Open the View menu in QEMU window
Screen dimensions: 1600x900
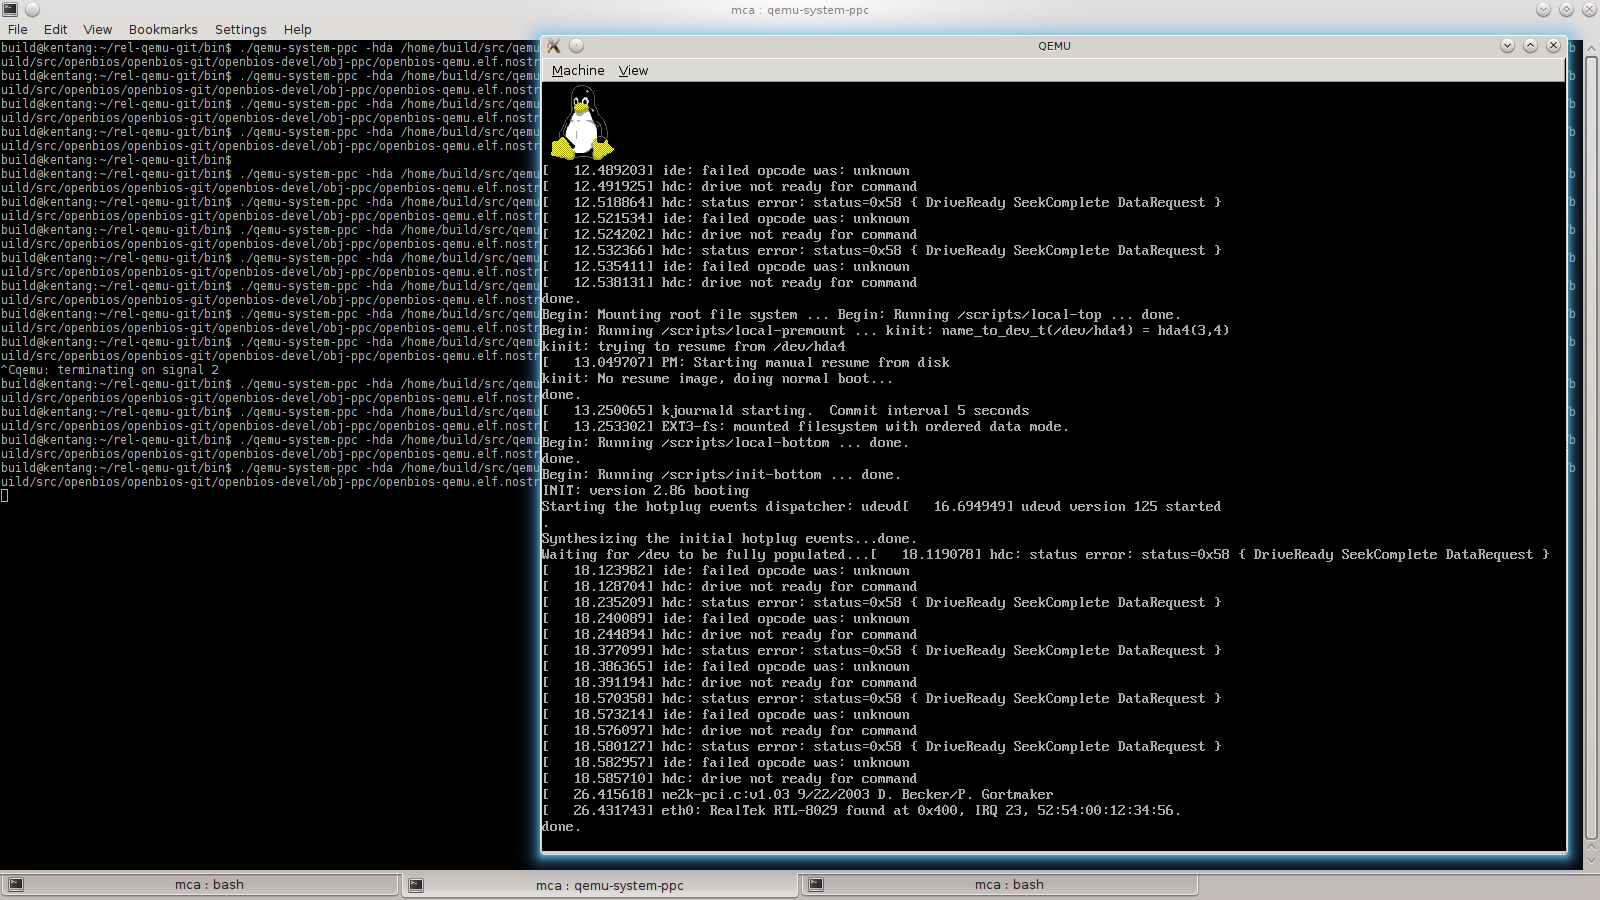[633, 70]
